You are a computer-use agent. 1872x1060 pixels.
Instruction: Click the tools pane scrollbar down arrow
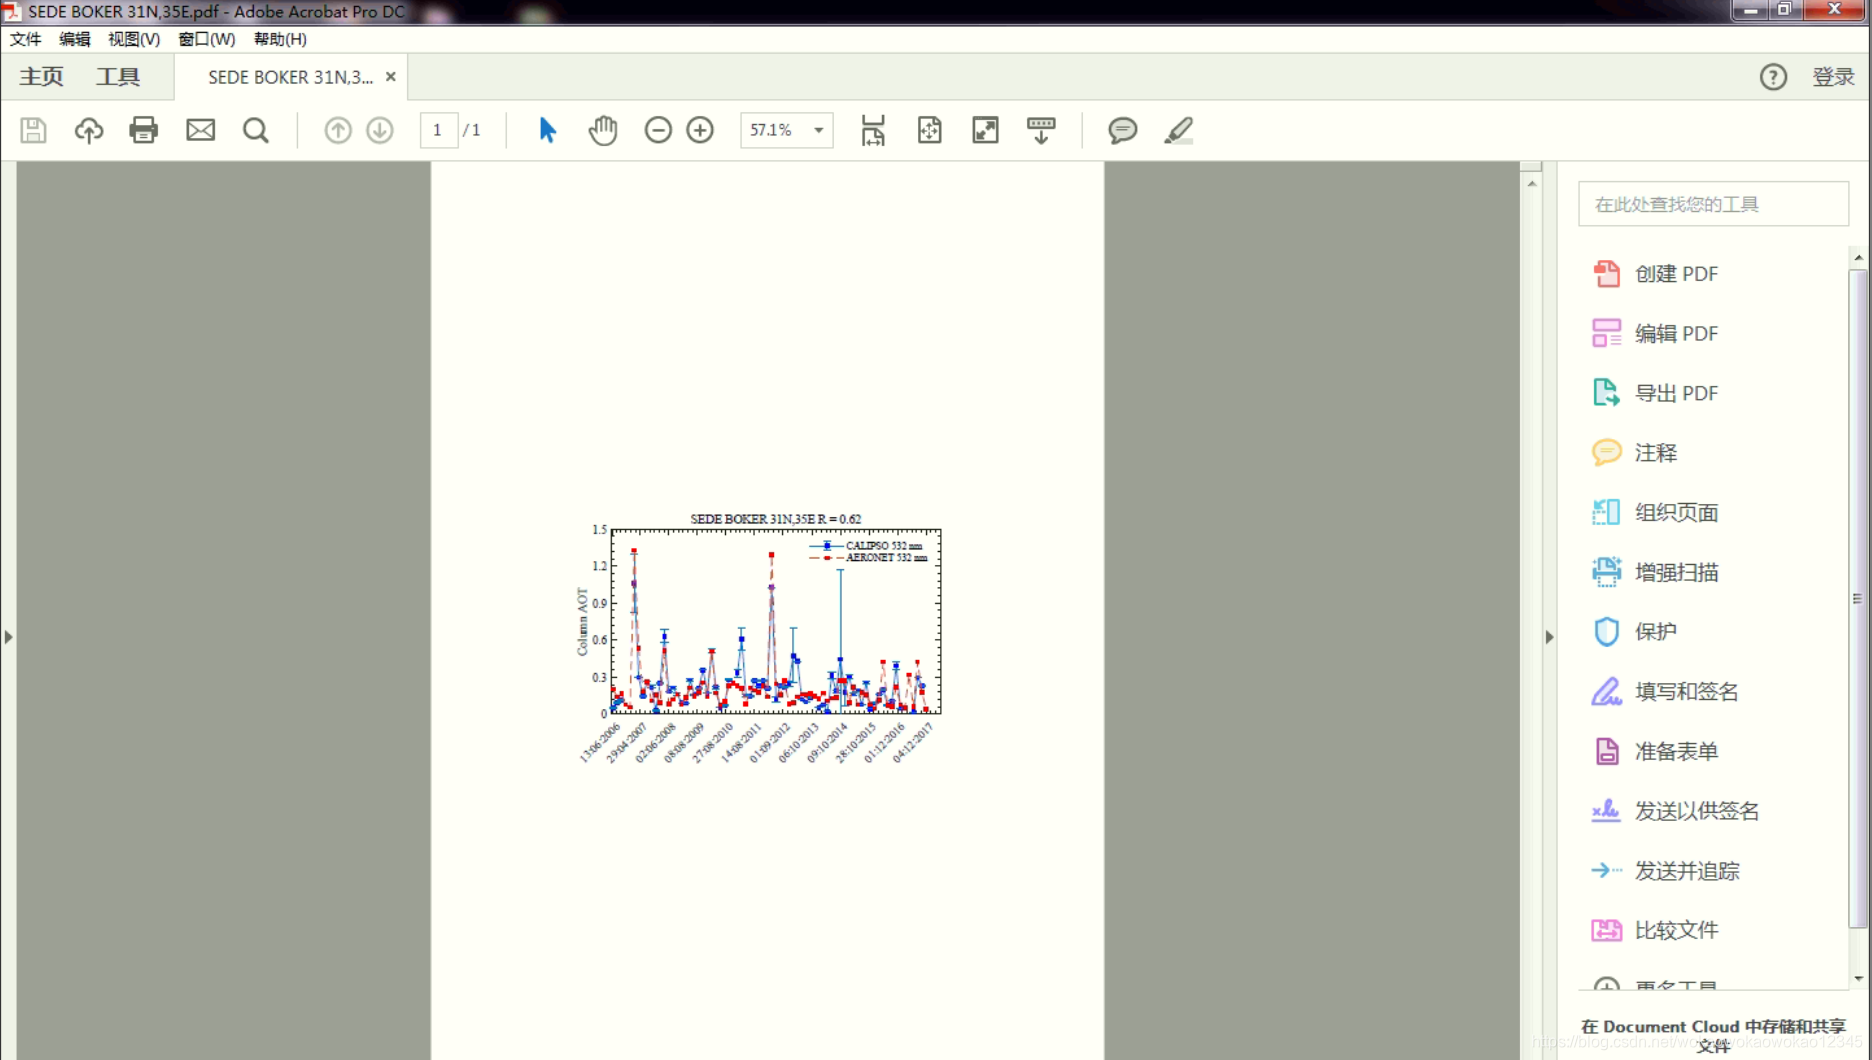pos(1858,978)
